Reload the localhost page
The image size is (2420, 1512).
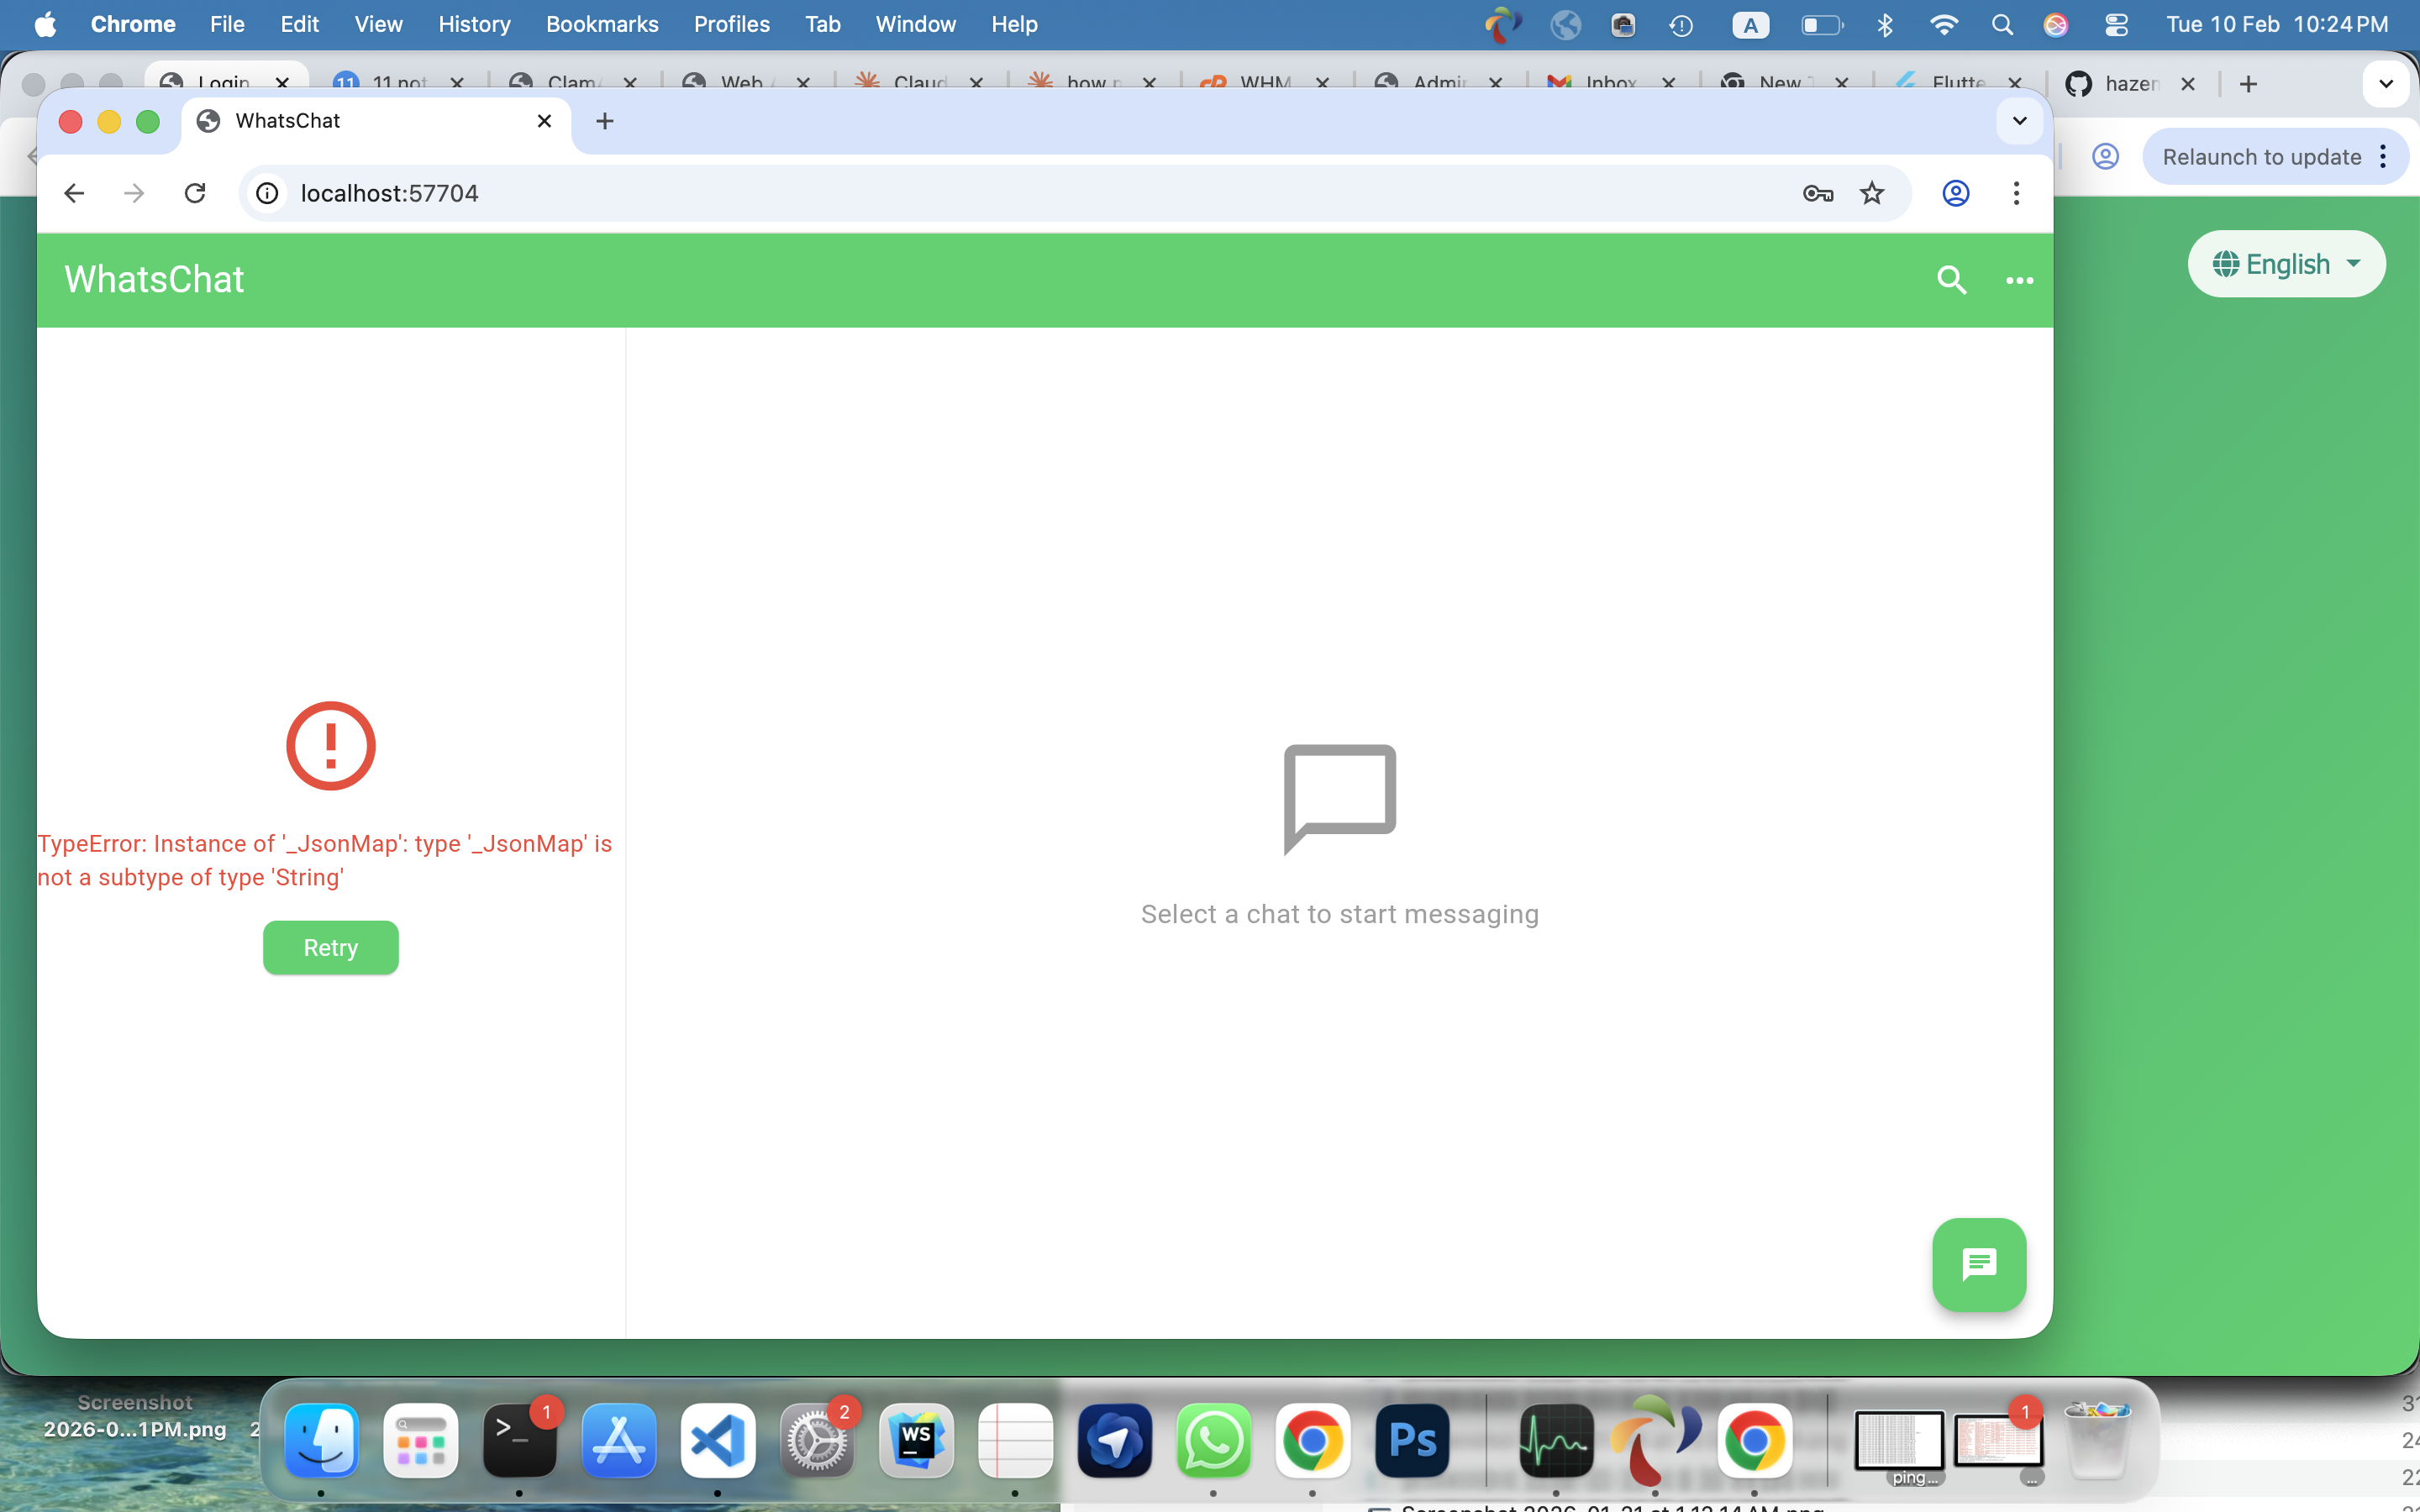(x=195, y=193)
